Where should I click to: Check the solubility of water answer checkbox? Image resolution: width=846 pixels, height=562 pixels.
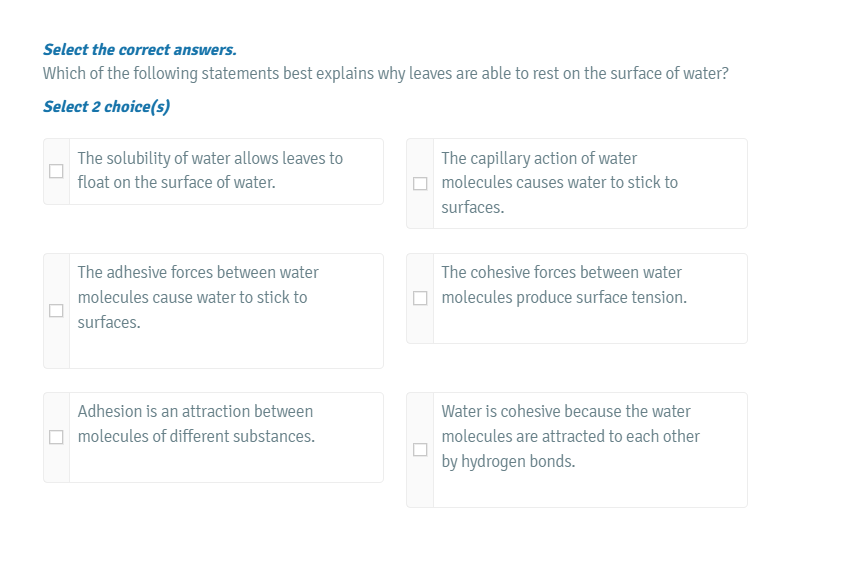point(57,171)
